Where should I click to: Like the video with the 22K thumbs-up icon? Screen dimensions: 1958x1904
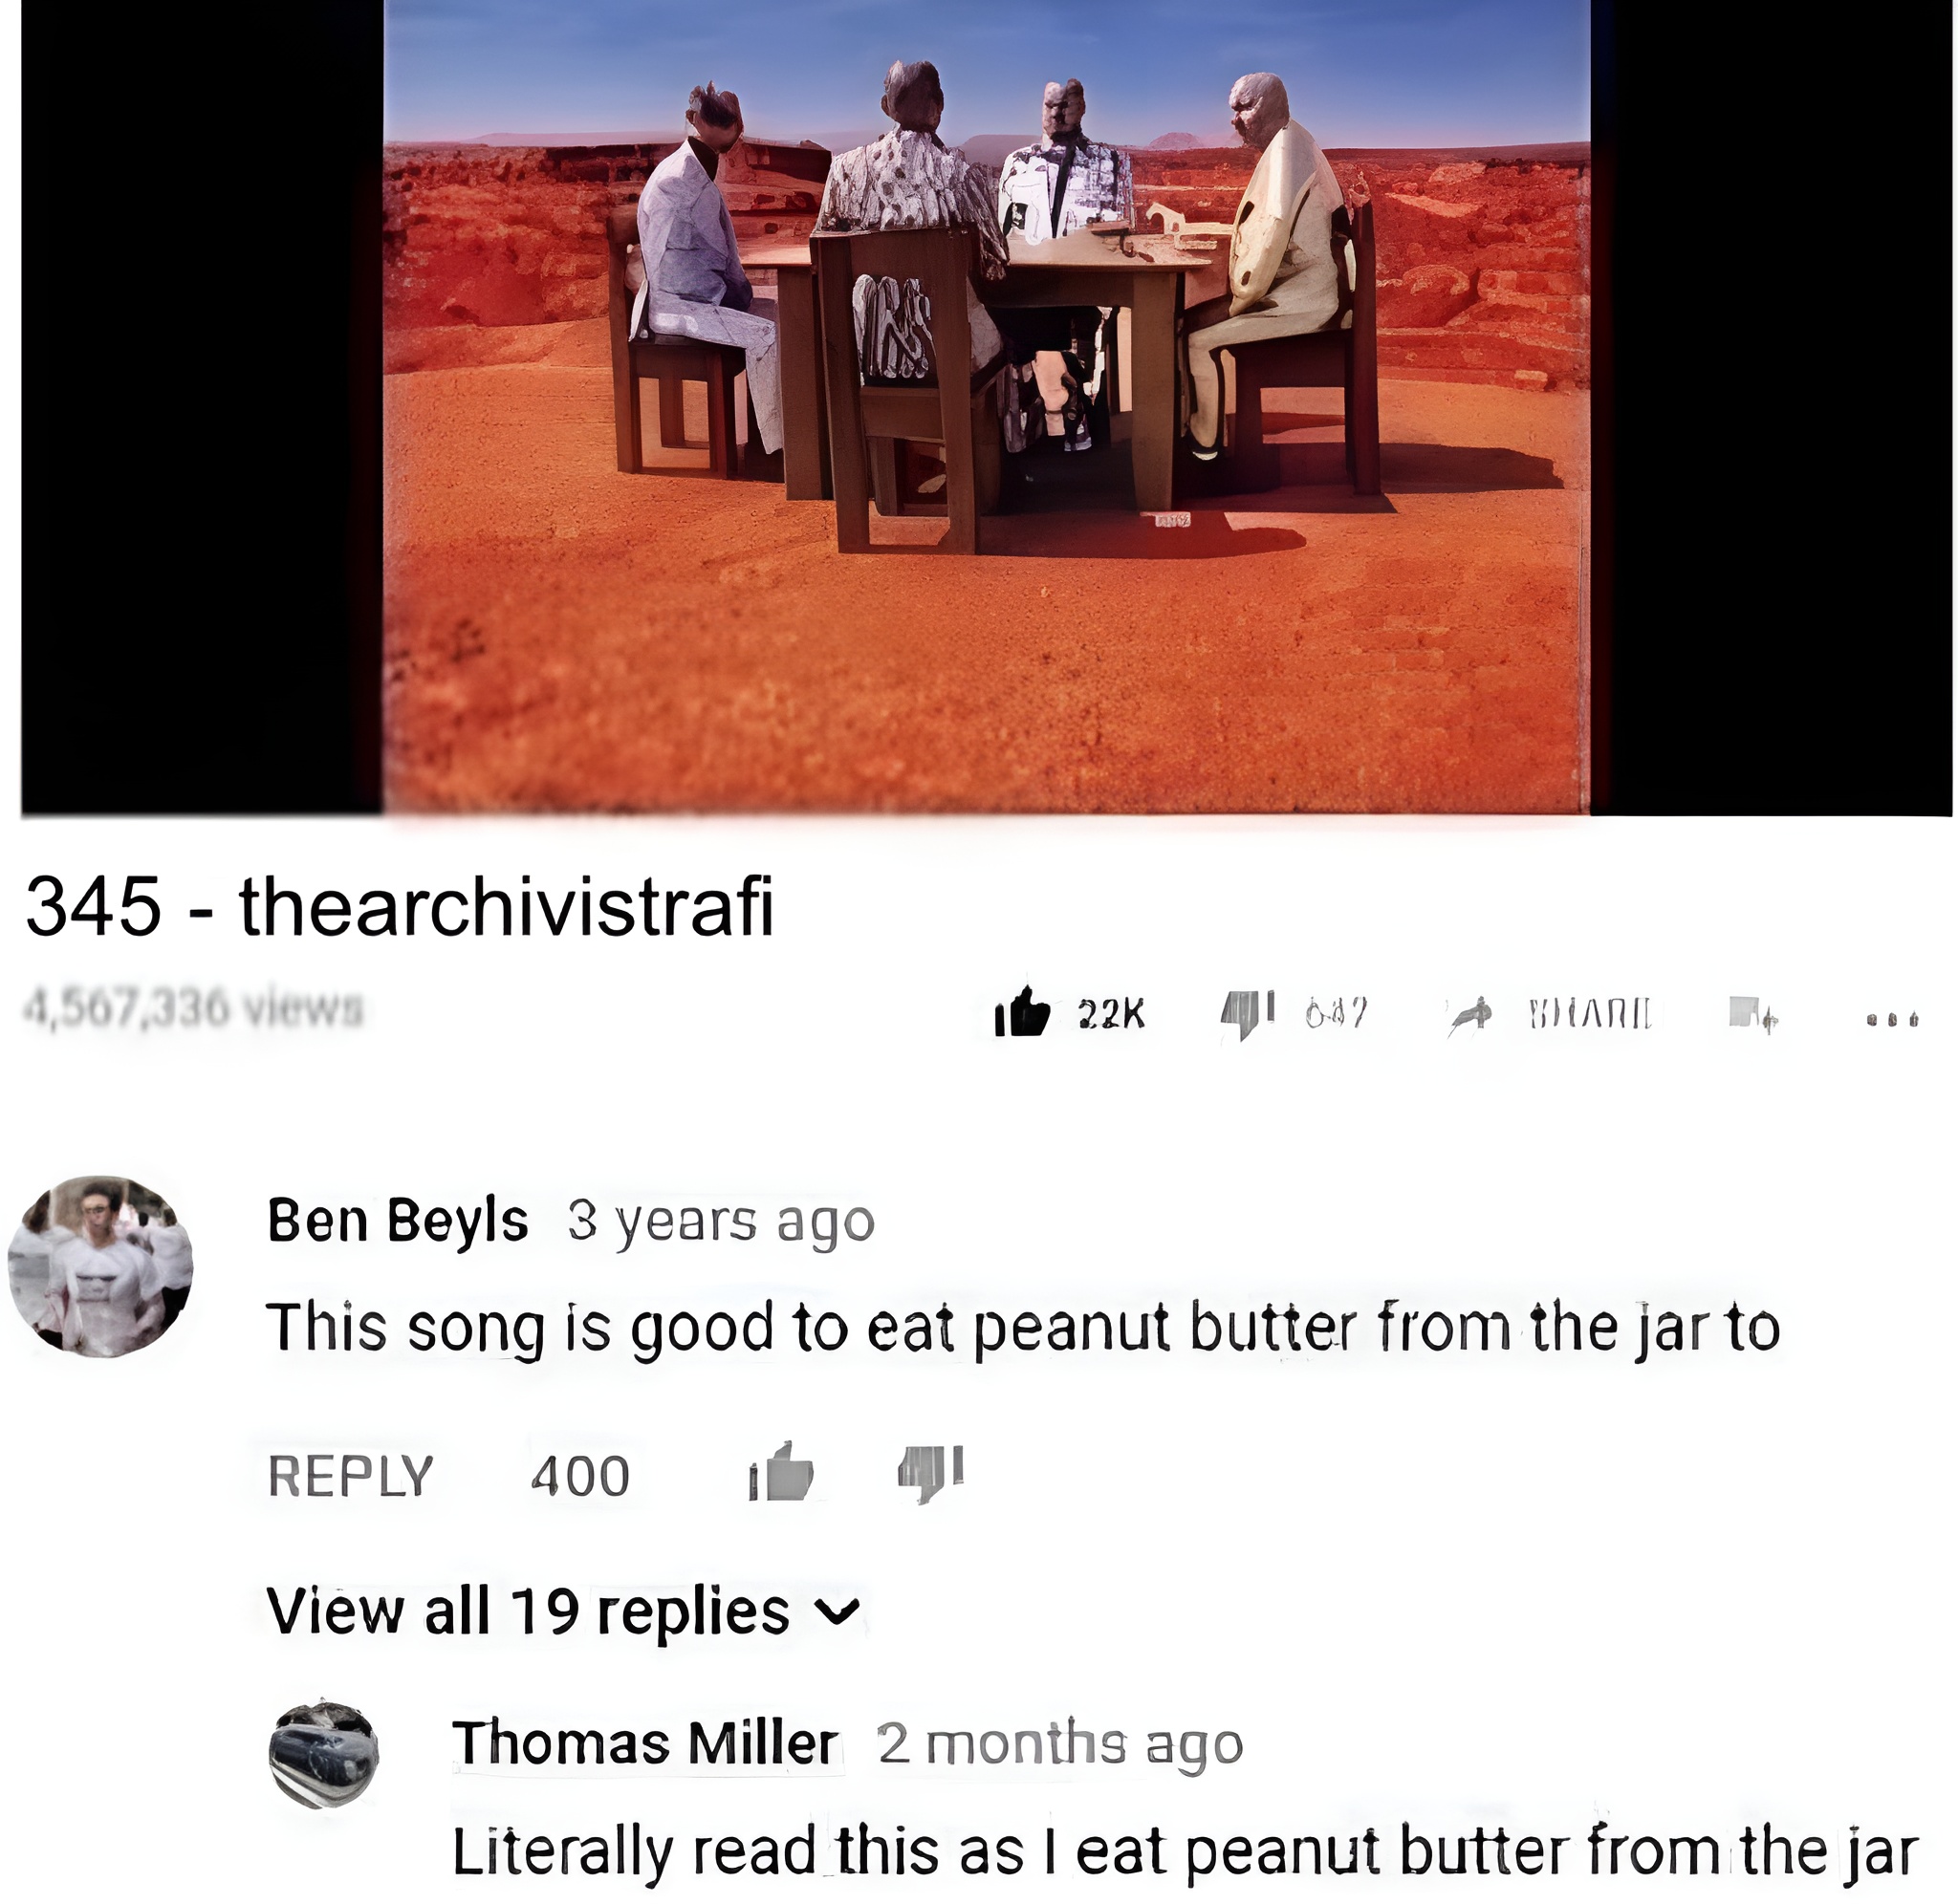1022,1013
